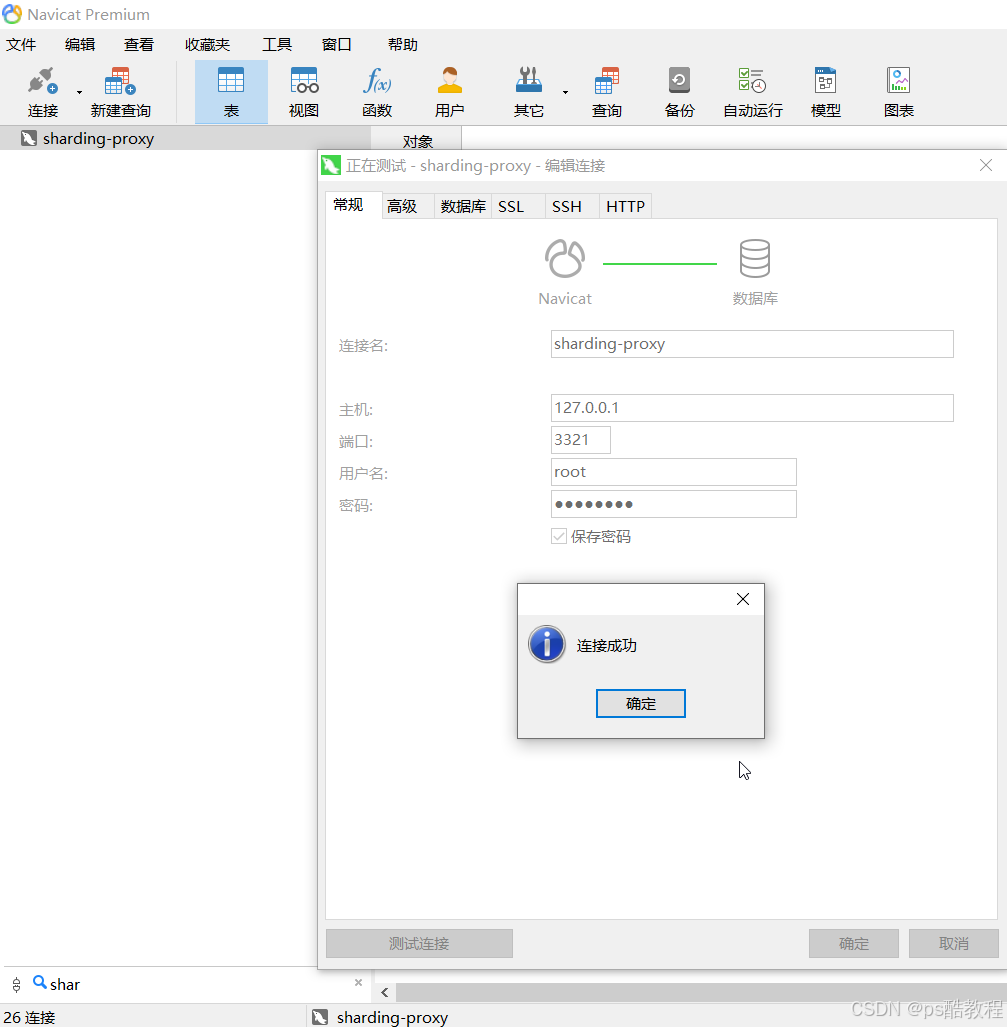
Task: Close the connection success message box
Action: tap(743, 599)
